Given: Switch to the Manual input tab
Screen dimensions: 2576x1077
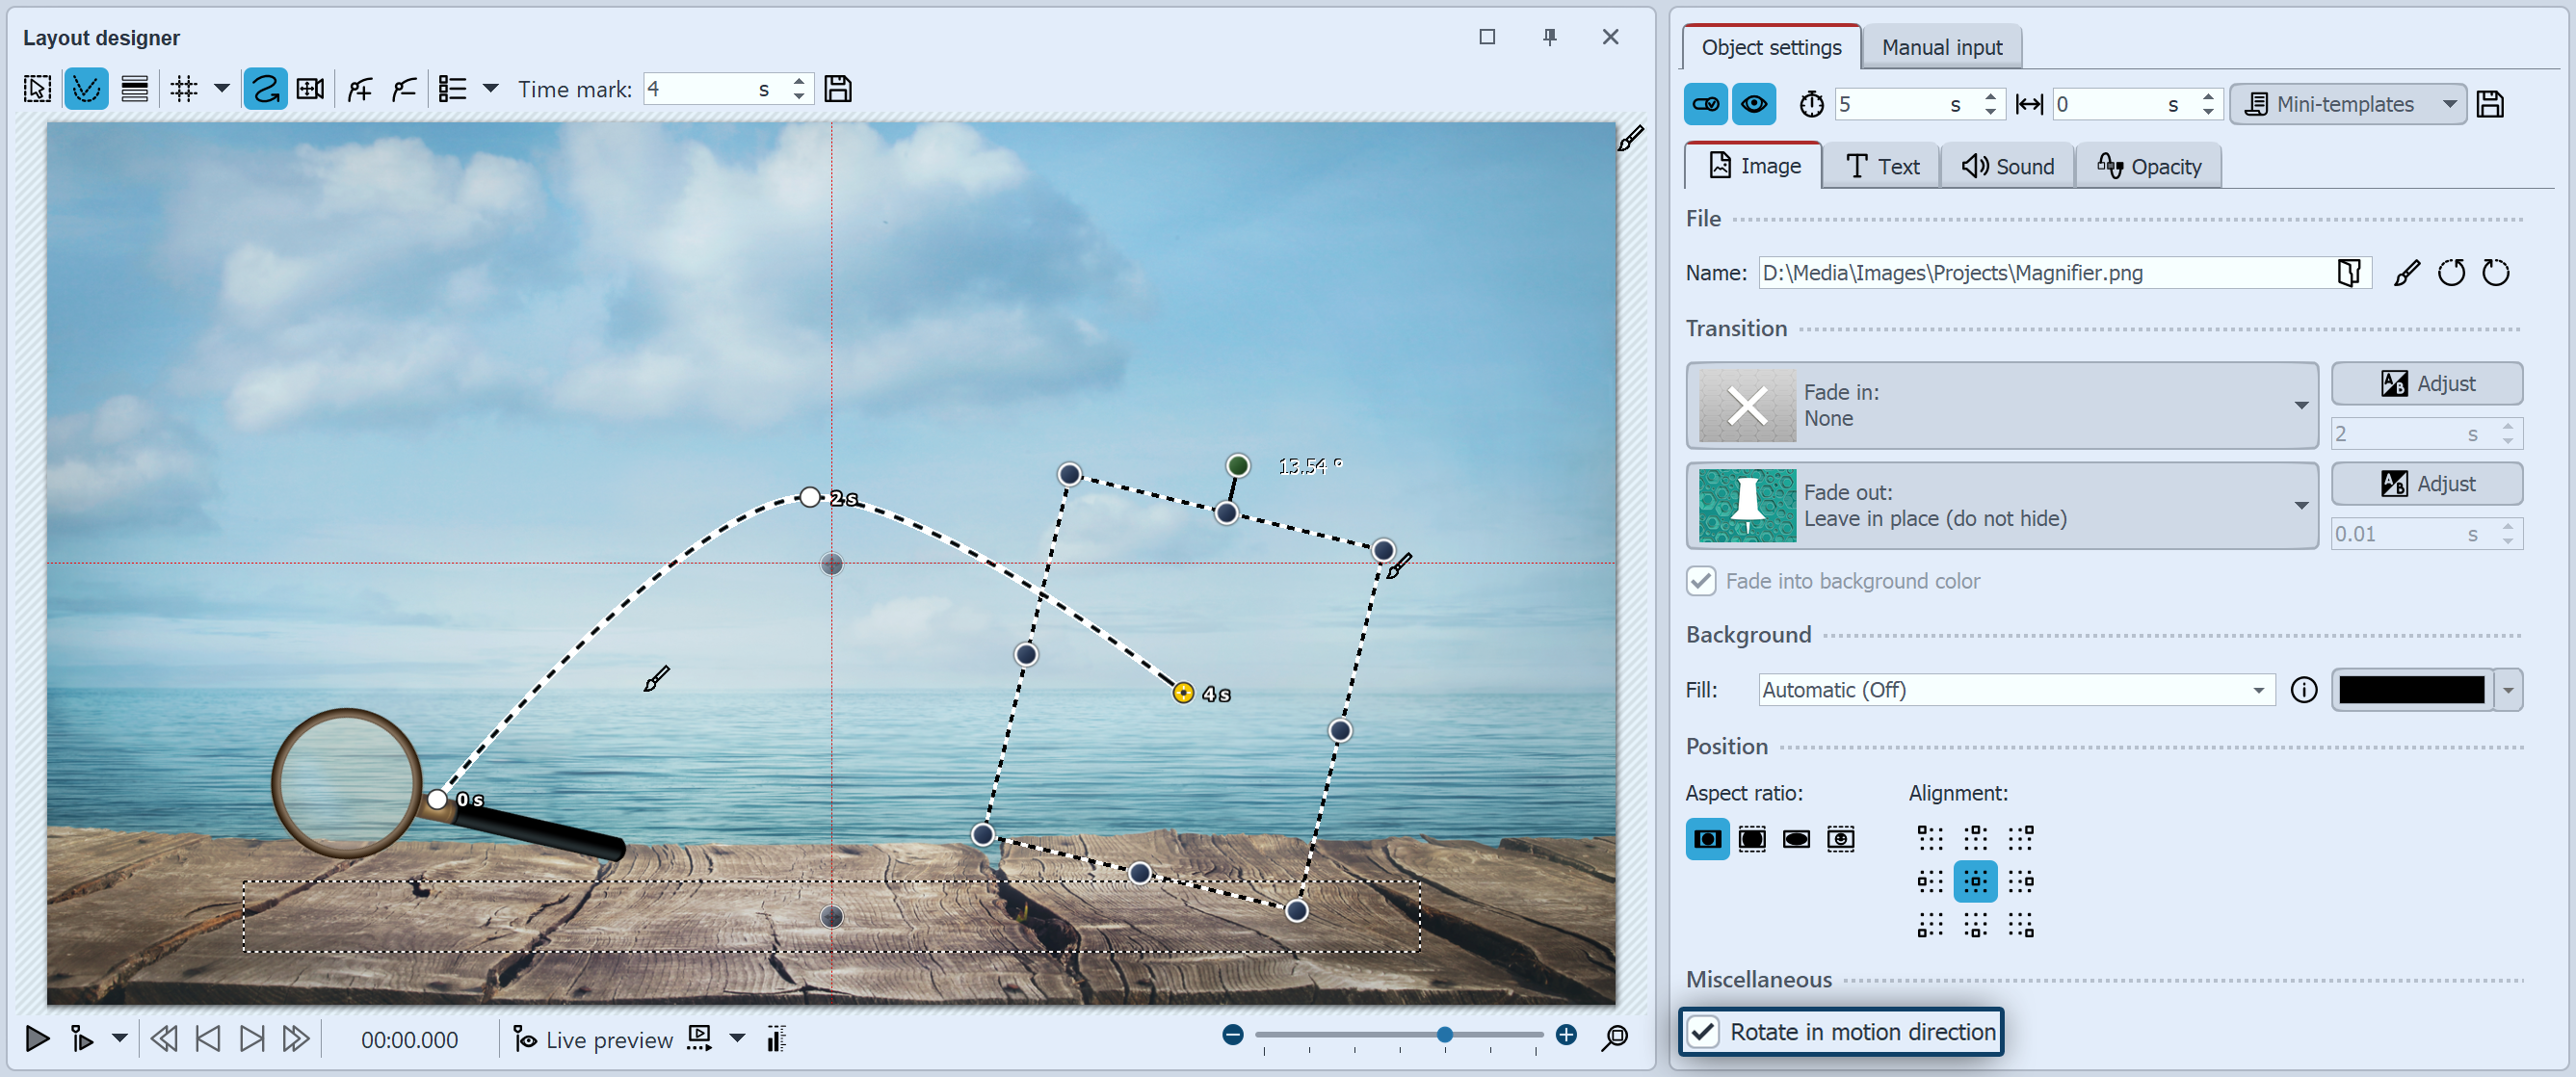Looking at the screenshot, I should click(x=1940, y=46).
